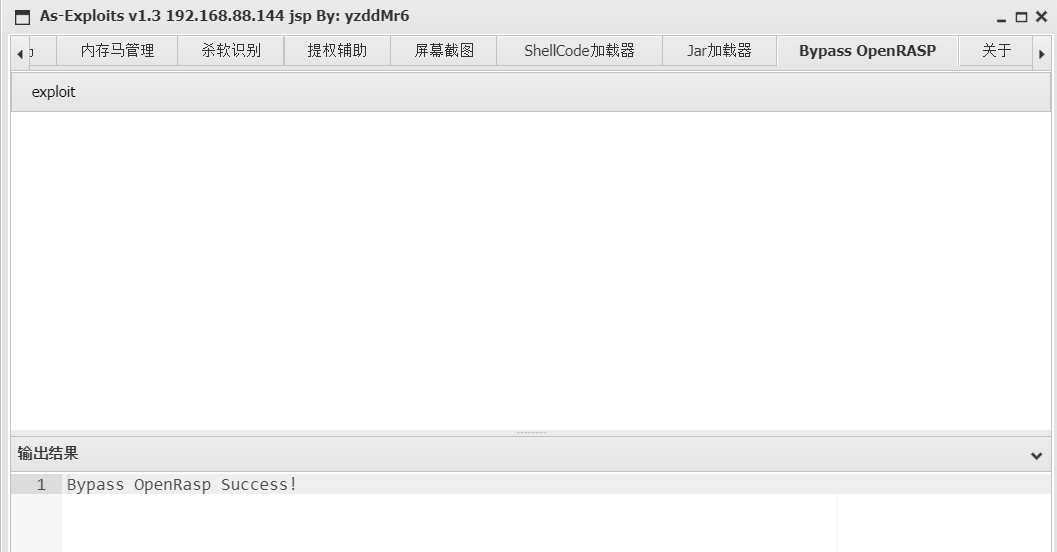This screenshot has height=552, width=1057.
Task: Open the 内存马管理 tab
Action: click(117, 51)
